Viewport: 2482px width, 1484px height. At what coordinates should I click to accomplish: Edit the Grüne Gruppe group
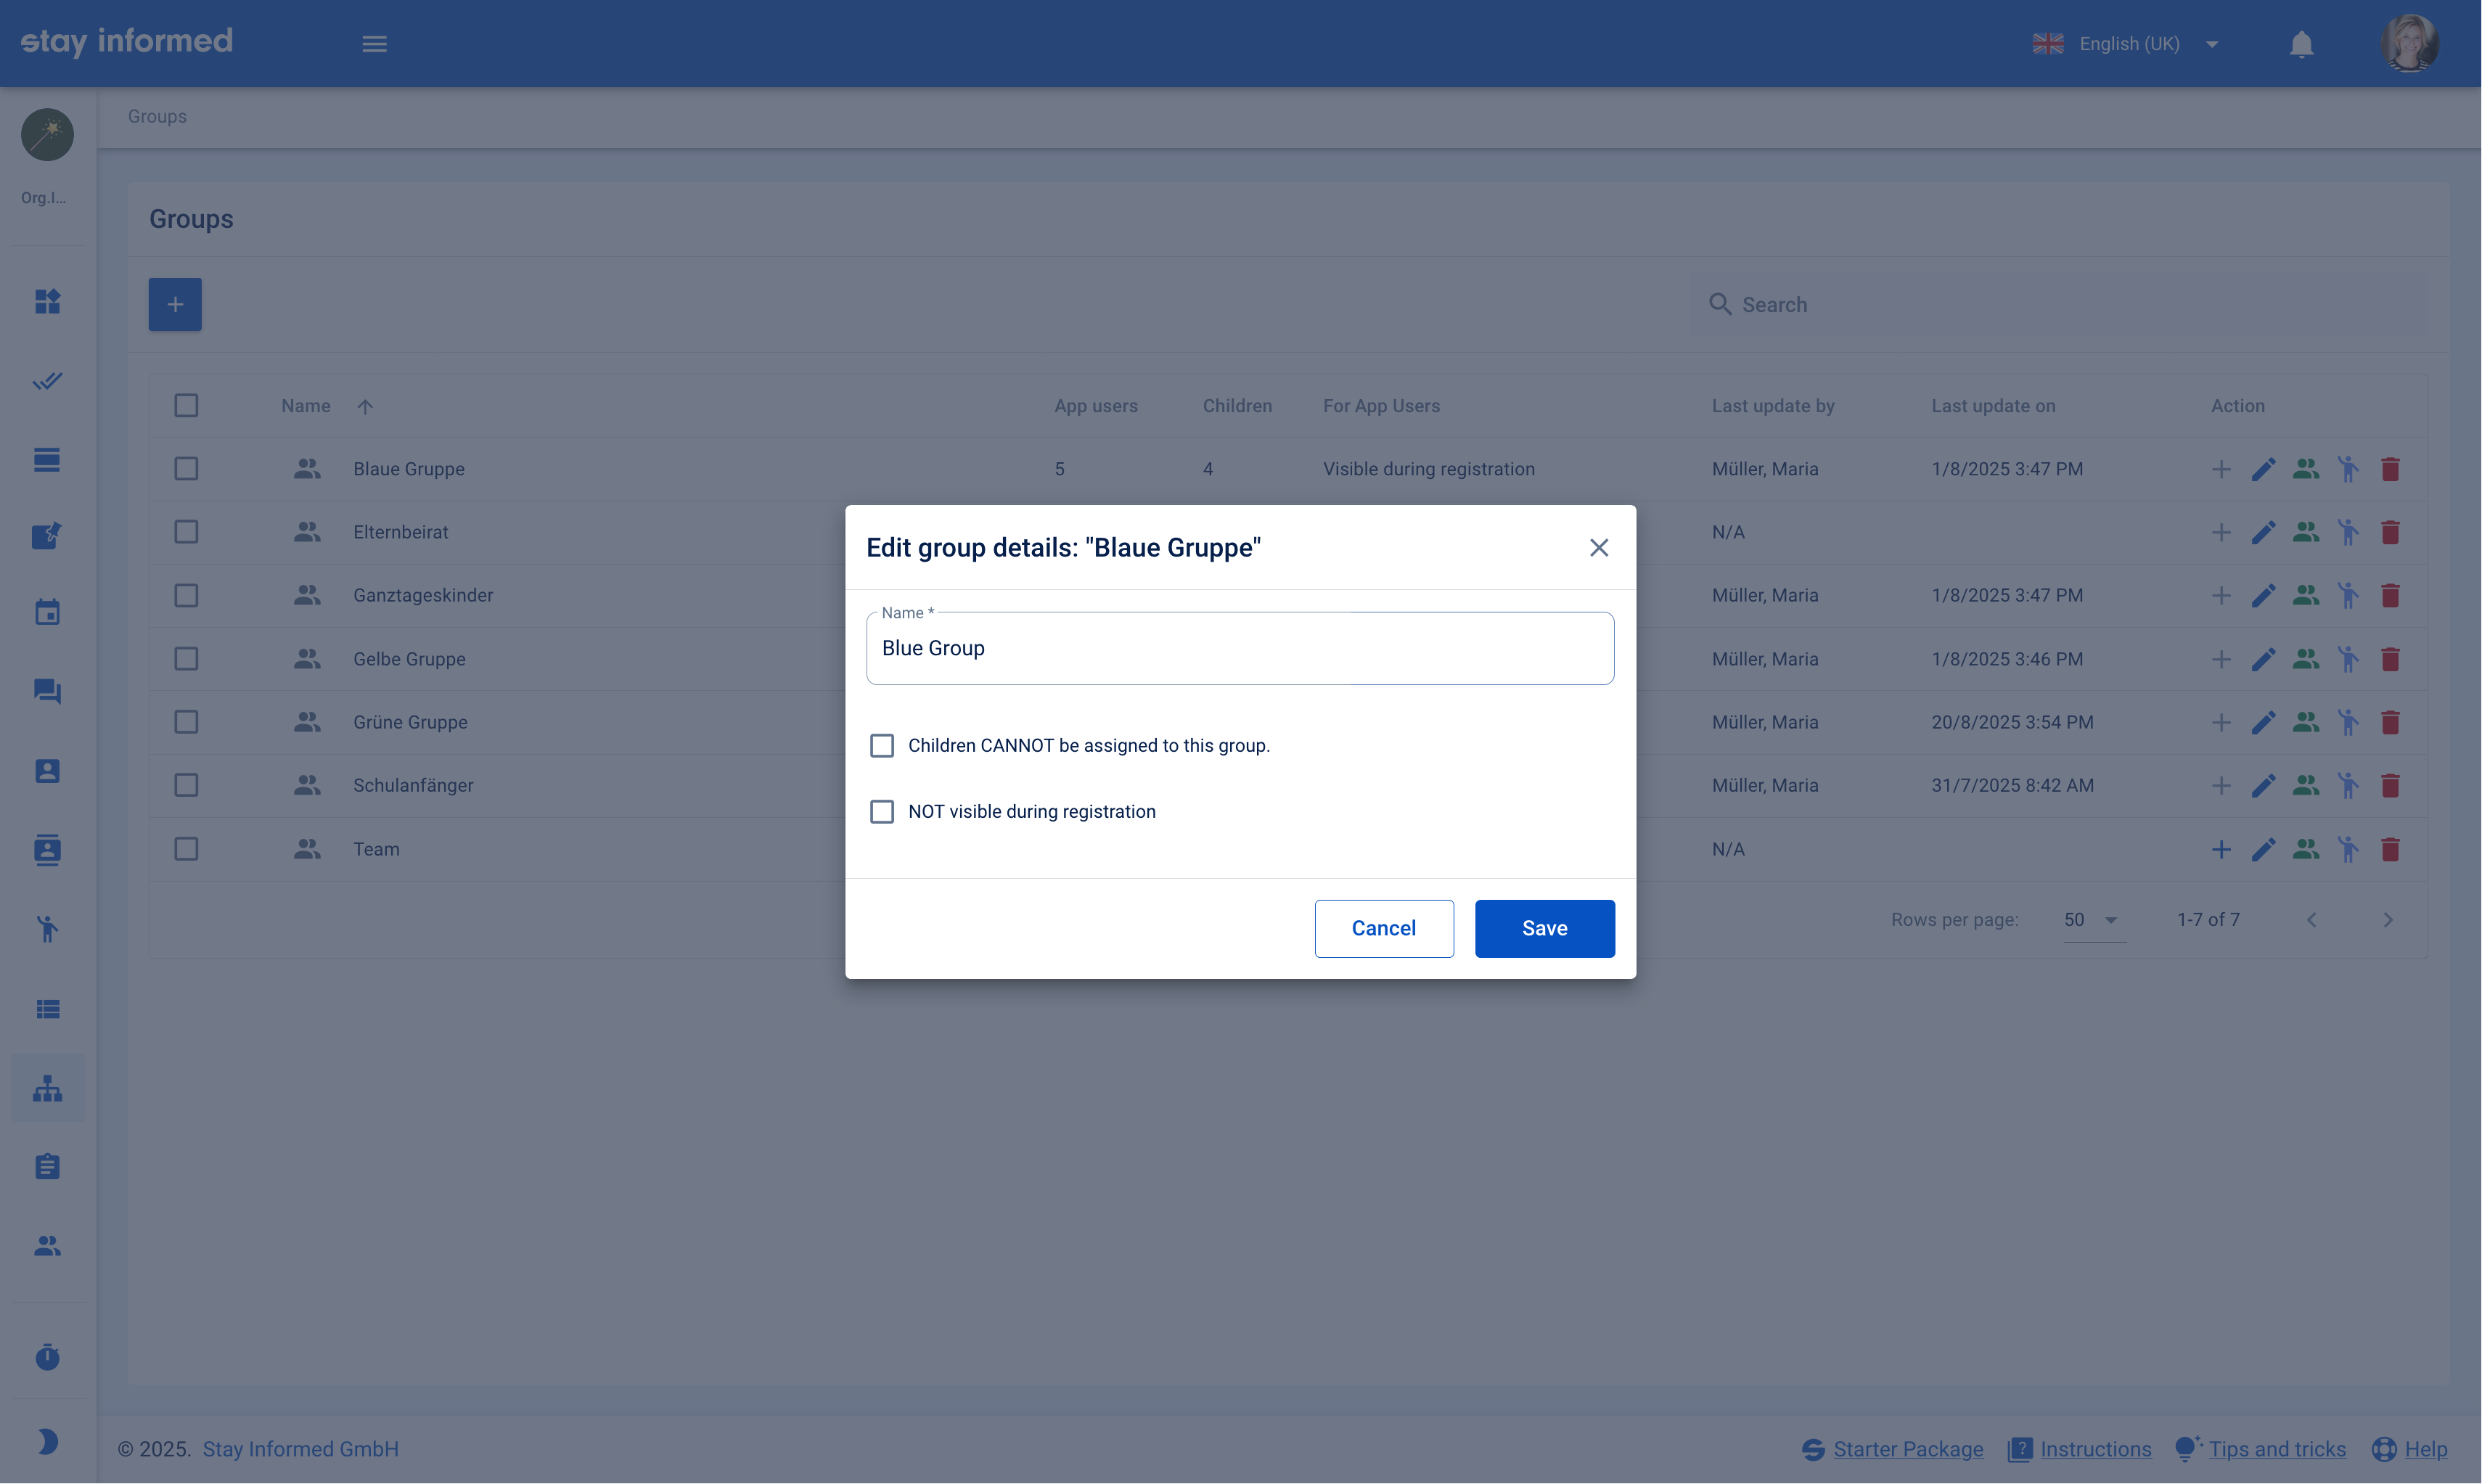point(2263,722)
